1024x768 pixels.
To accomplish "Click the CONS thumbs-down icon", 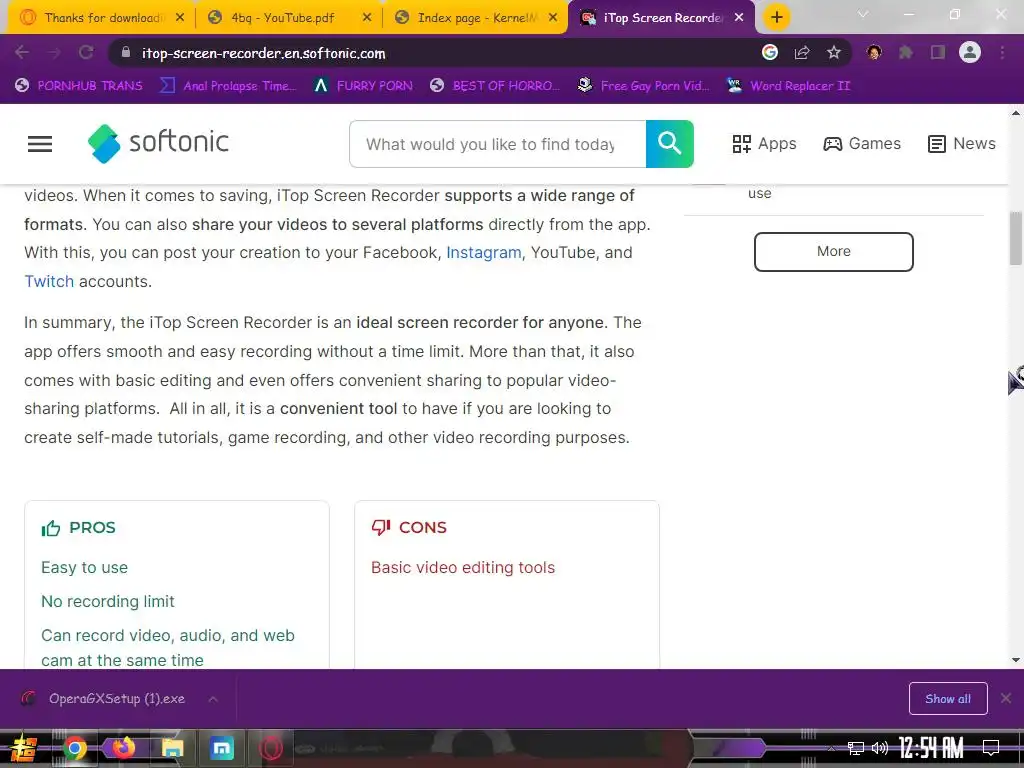I will coord(381,527).
